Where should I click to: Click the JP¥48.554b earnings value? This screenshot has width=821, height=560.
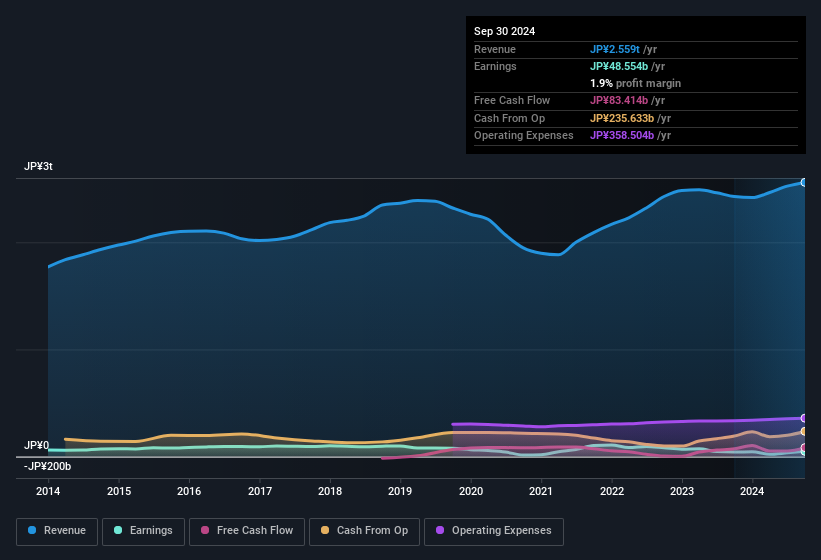tap(619, 66)
